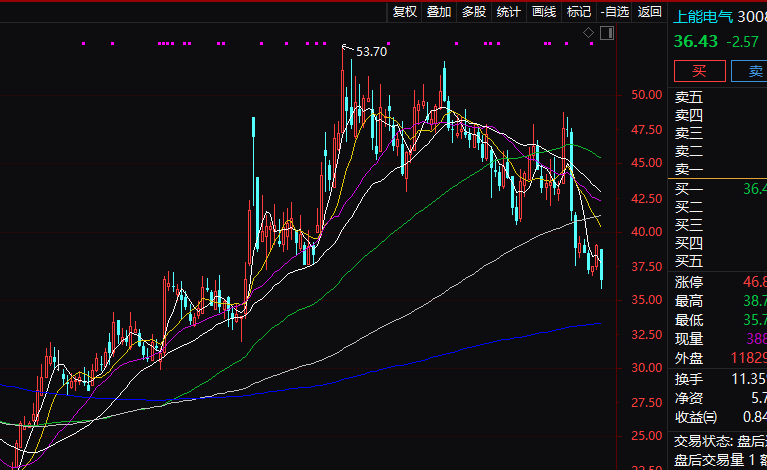Viewport: 767px width, 470px height.
Task: Click the blue 卖 sell button
Action: tap(750, 70)
